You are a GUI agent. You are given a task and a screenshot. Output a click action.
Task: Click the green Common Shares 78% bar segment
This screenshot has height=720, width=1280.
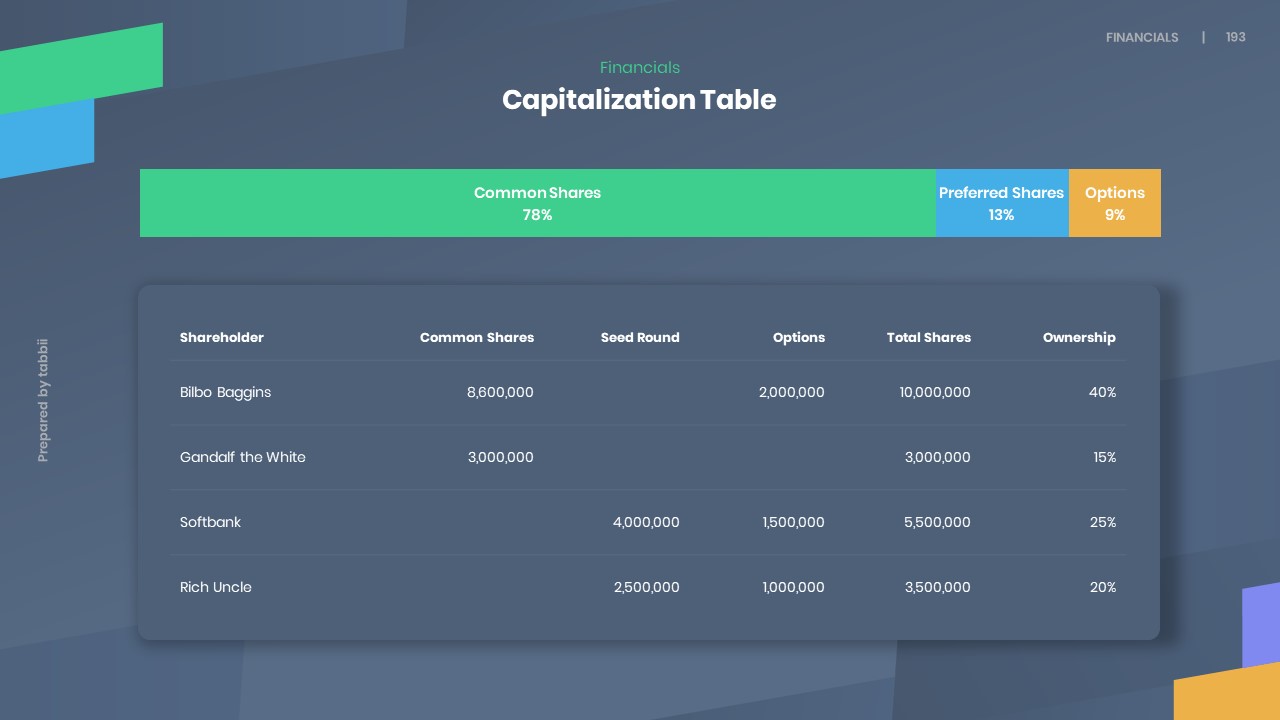point(537,203)
